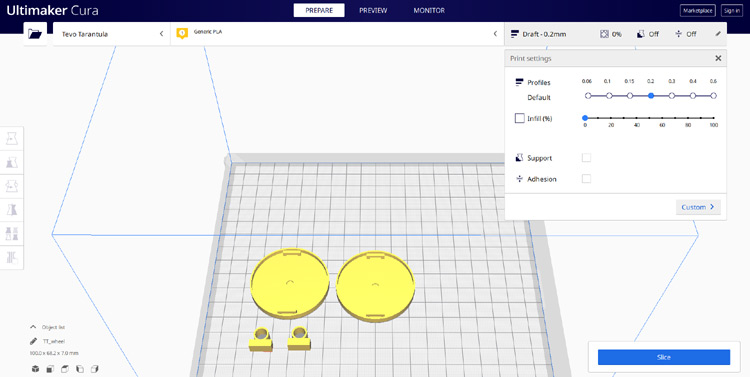Click the Ultimaker Cura logo
This screenshot has height=377, width=750.
53,11
